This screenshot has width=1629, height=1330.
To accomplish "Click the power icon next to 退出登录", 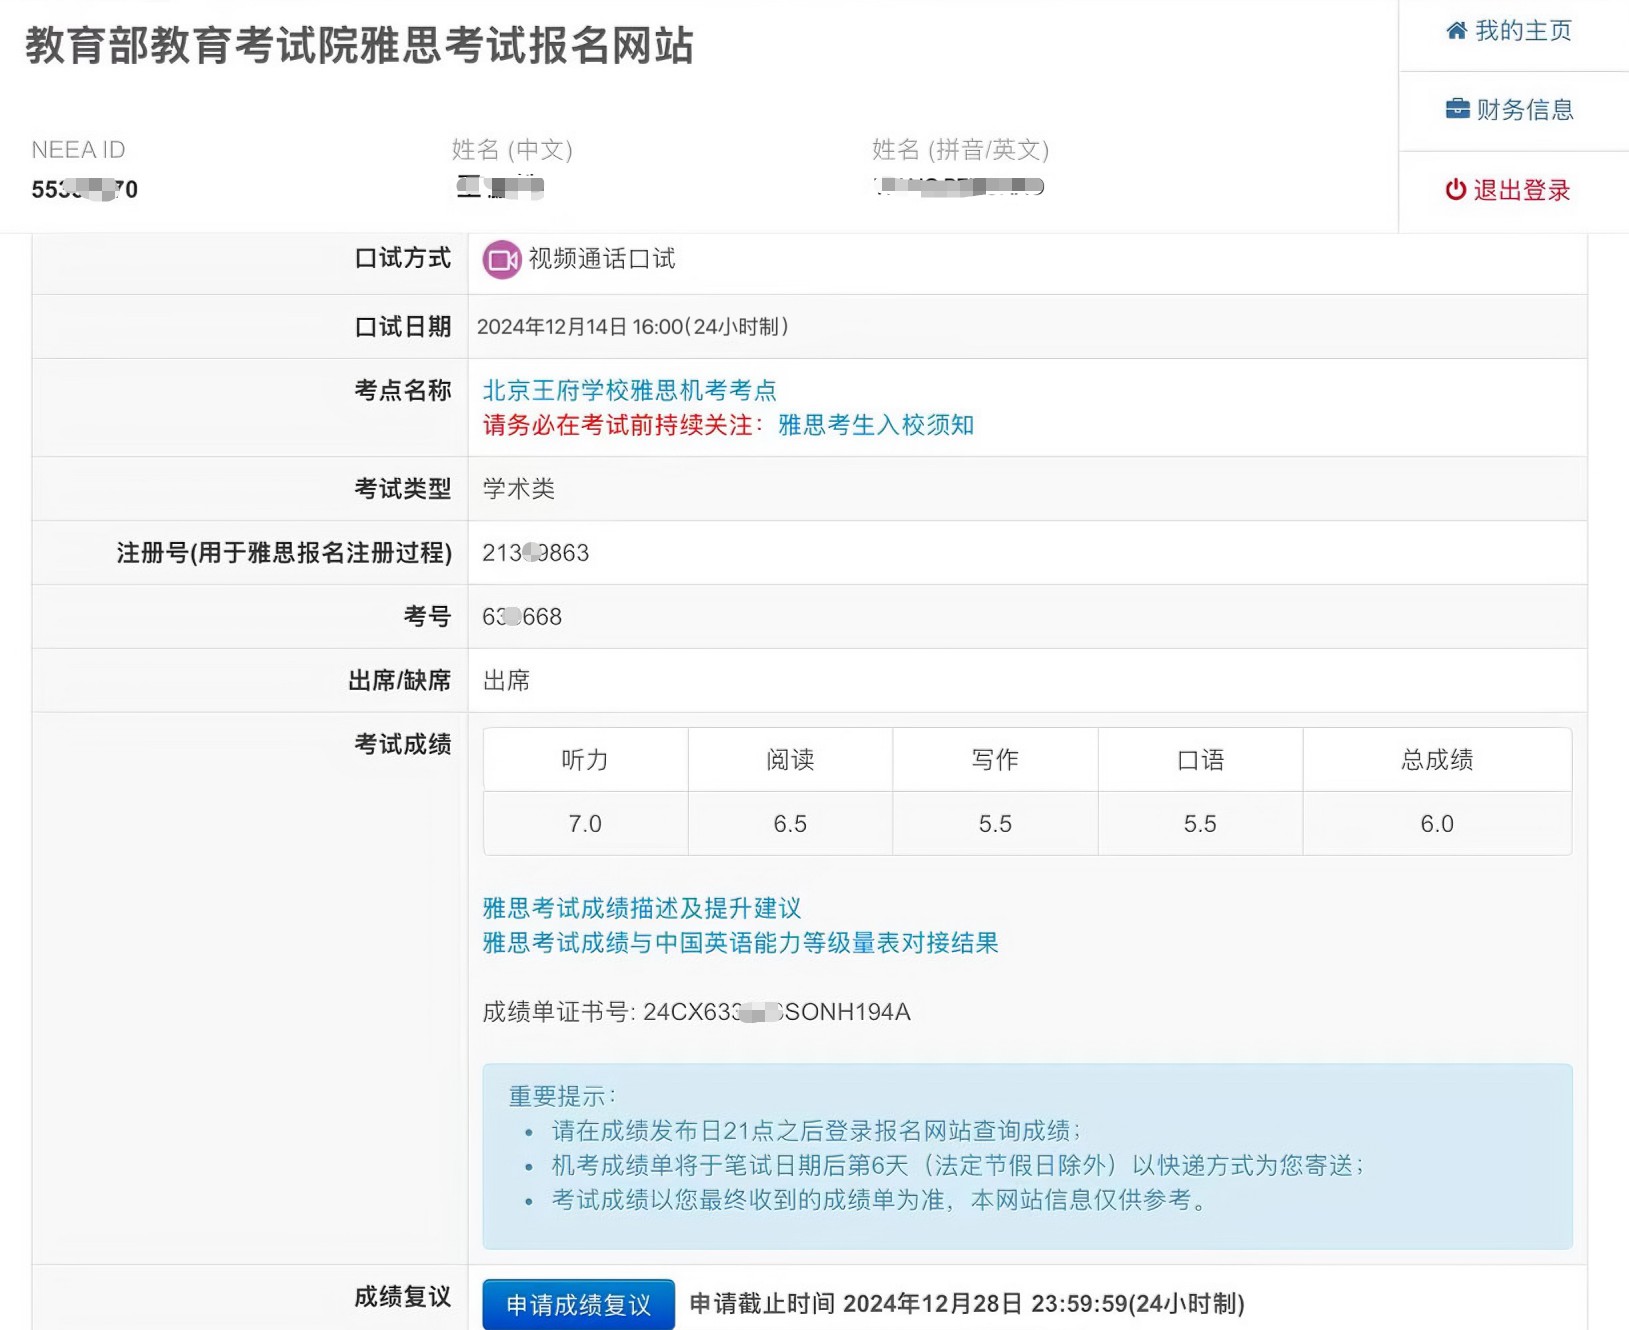I will click(1455, 190).
